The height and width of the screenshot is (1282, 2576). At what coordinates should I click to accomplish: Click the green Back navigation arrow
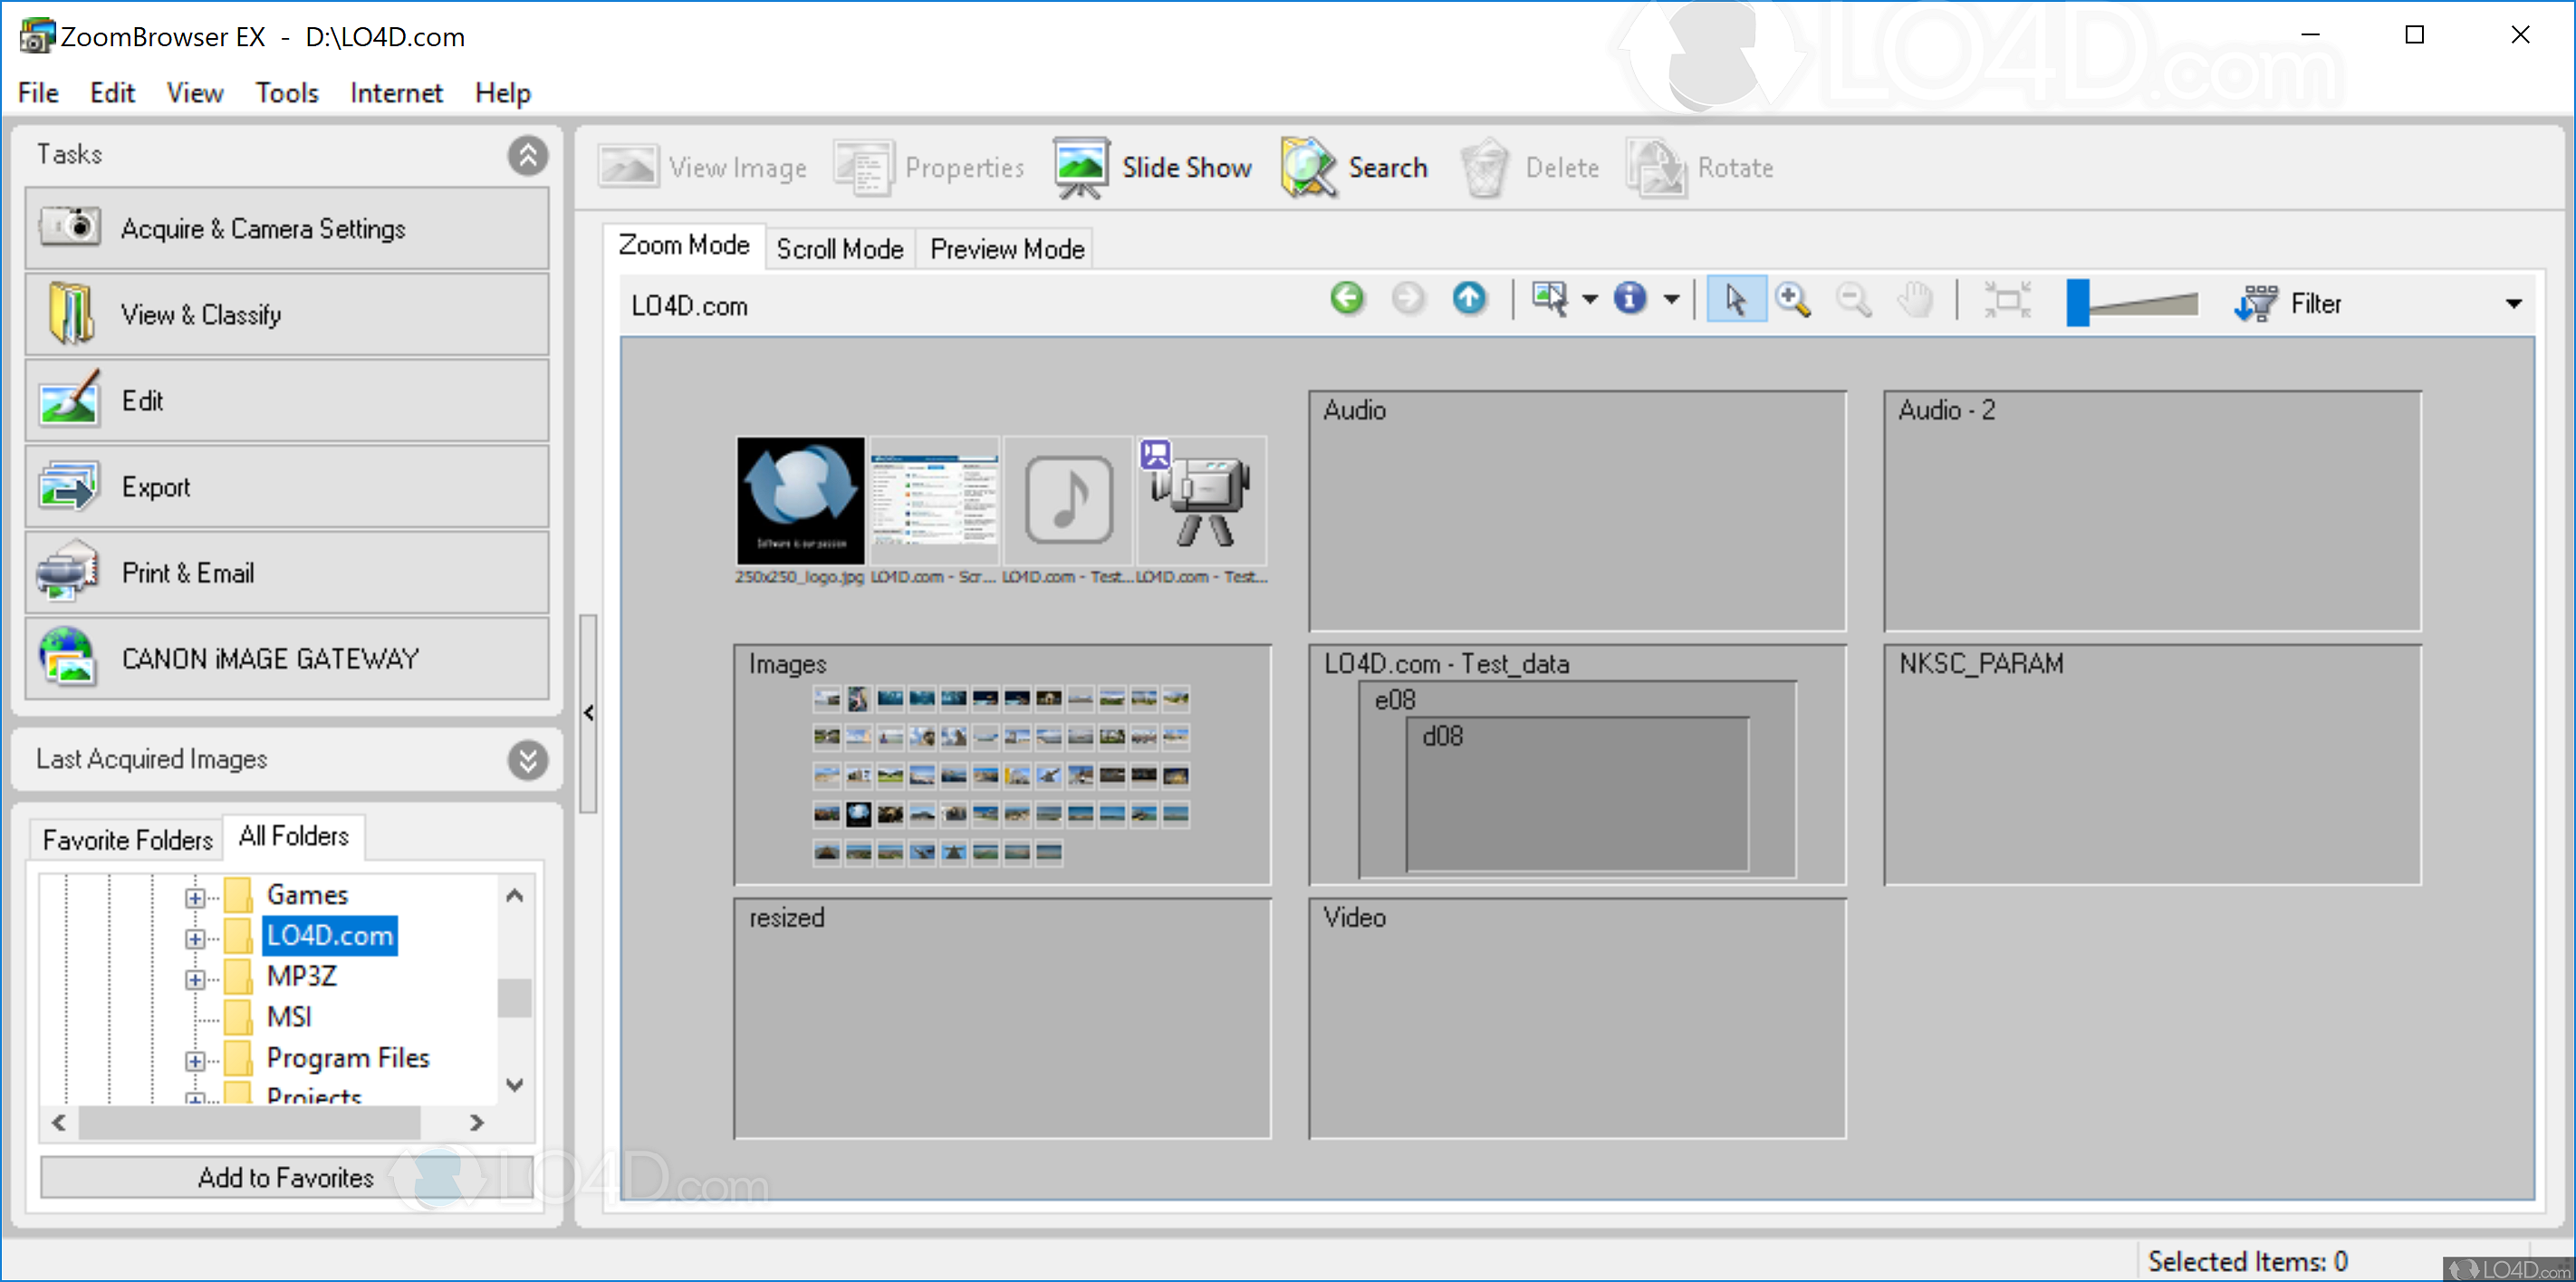(x=1347, y=299)
